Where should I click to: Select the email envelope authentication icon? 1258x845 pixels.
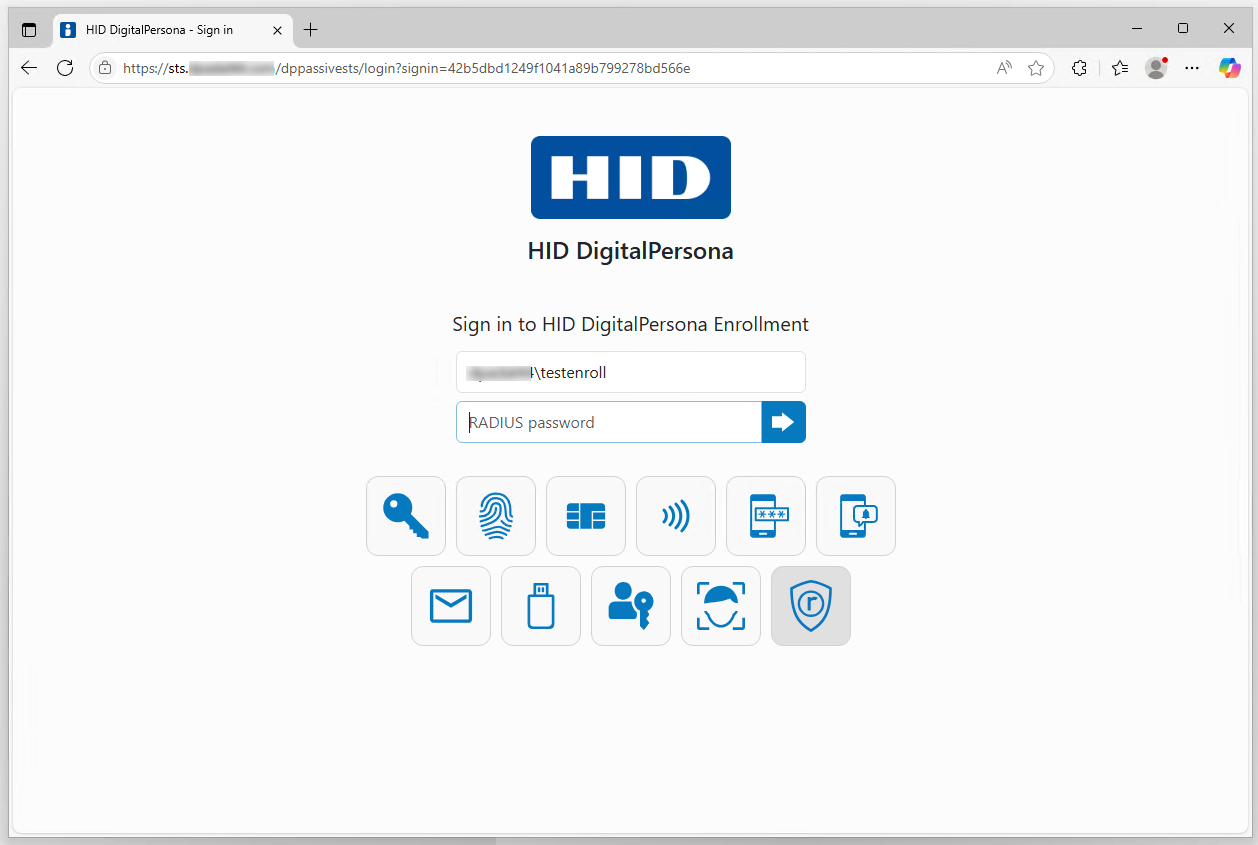pos(450,606)
